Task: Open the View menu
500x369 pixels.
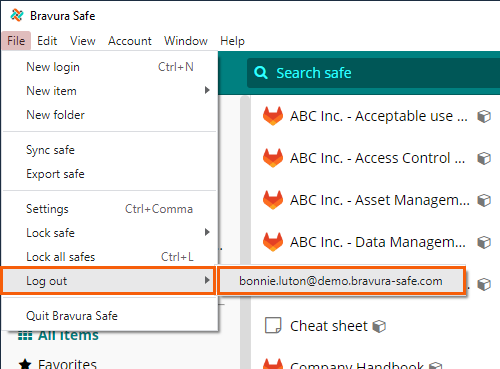Action: point(83,41)
